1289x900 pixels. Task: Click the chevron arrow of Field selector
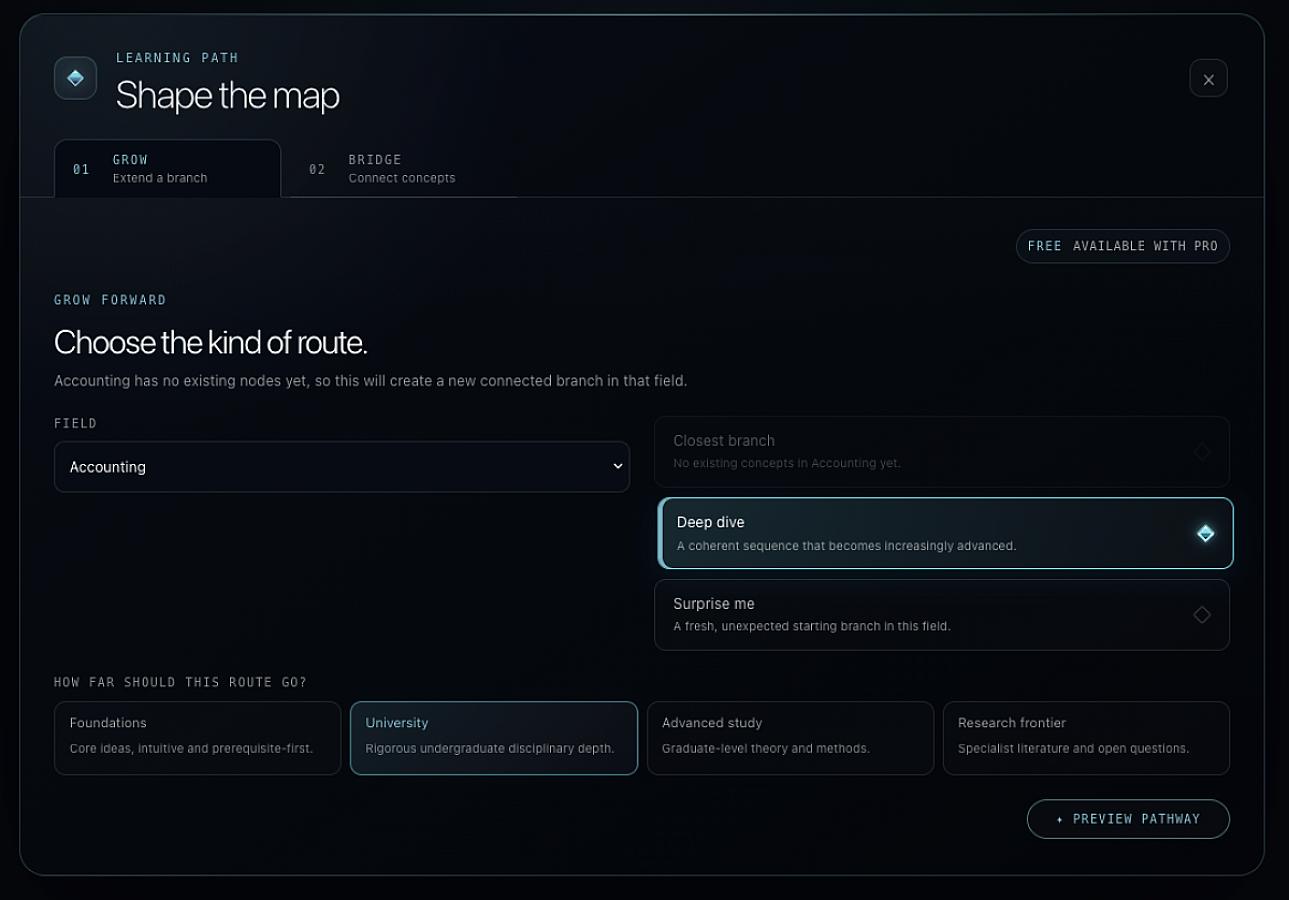pyautogui.click(x=617, y=467)
